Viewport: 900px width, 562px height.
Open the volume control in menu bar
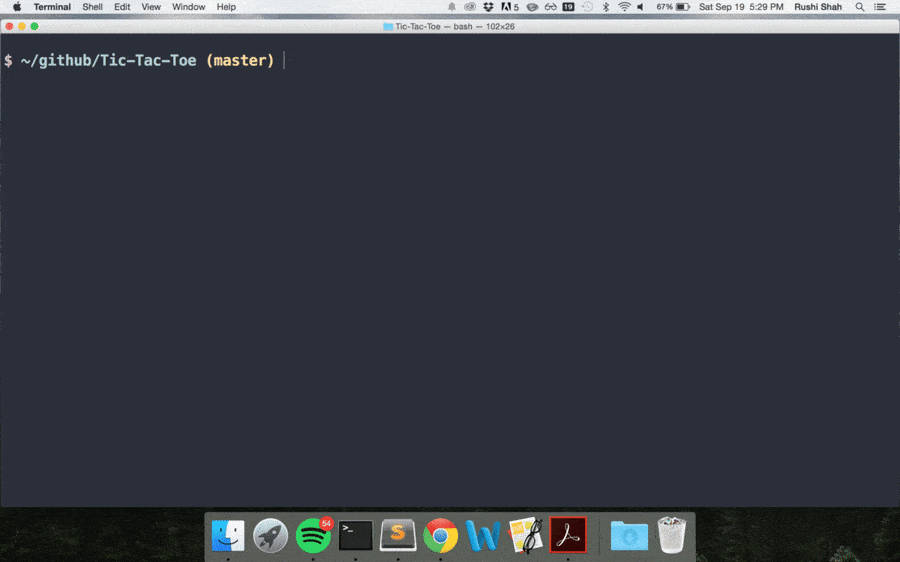(641, 7)
